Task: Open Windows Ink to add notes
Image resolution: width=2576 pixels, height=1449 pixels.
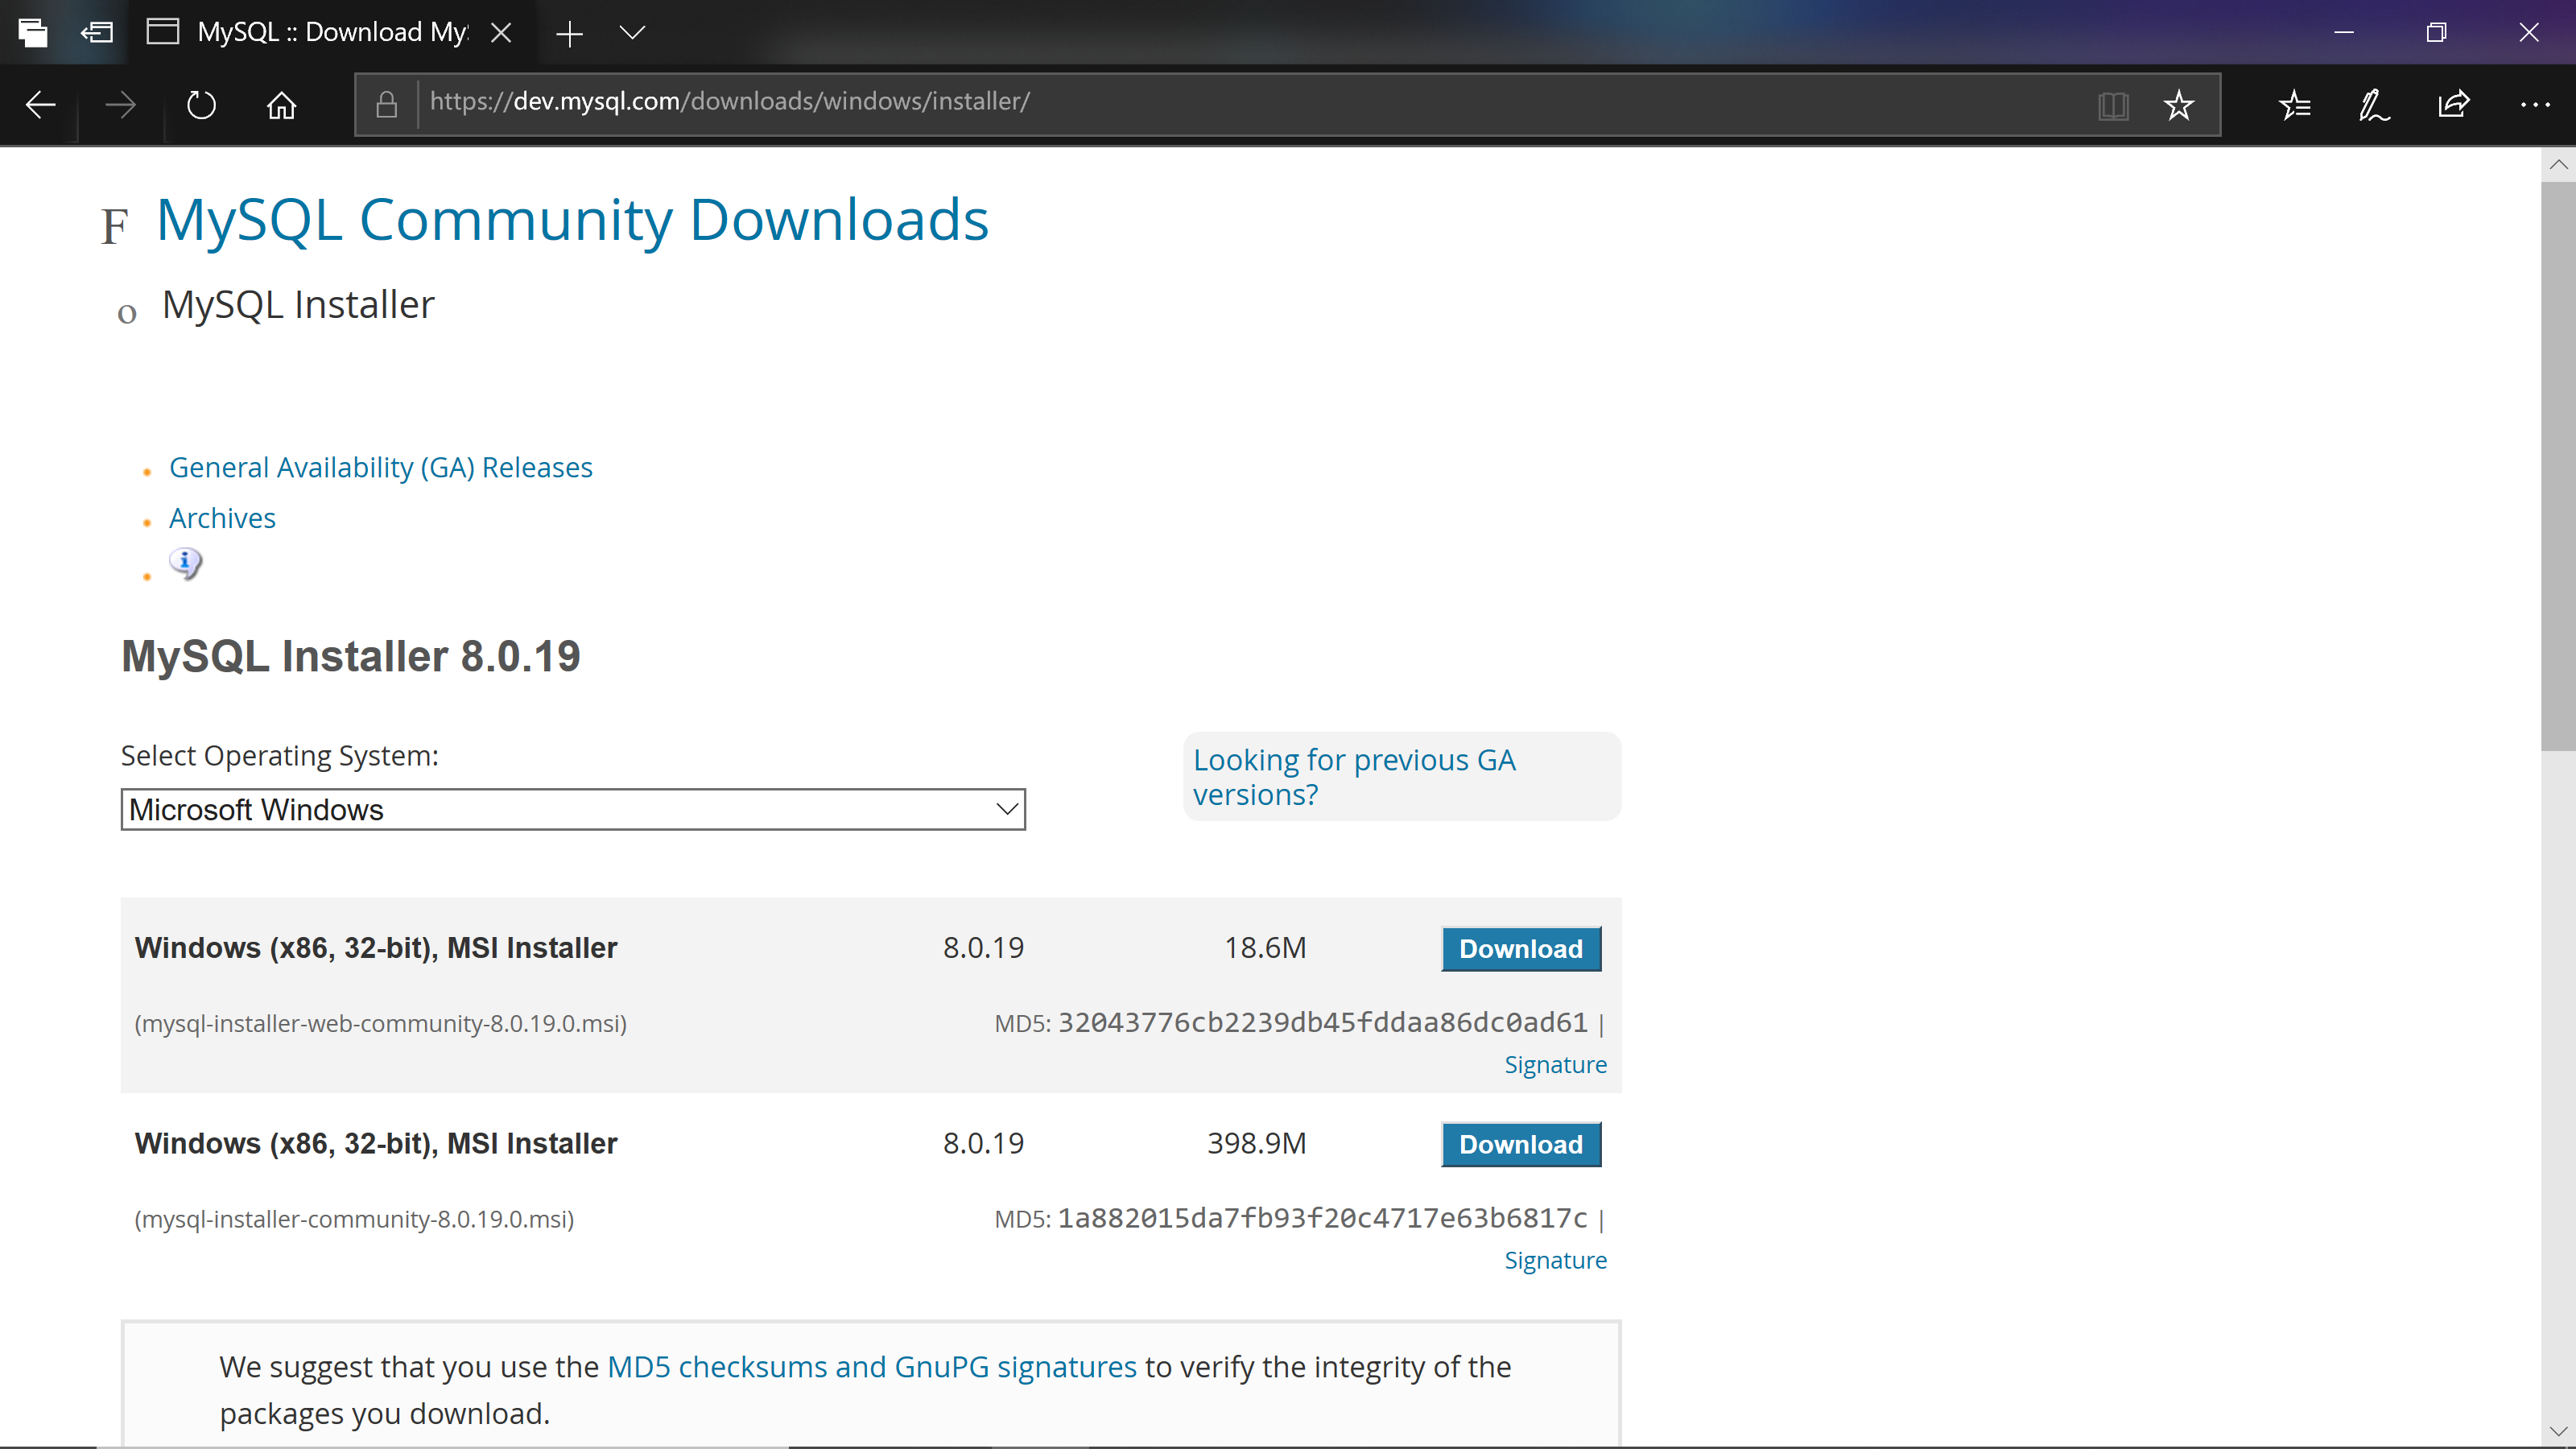Action: 2373,104
